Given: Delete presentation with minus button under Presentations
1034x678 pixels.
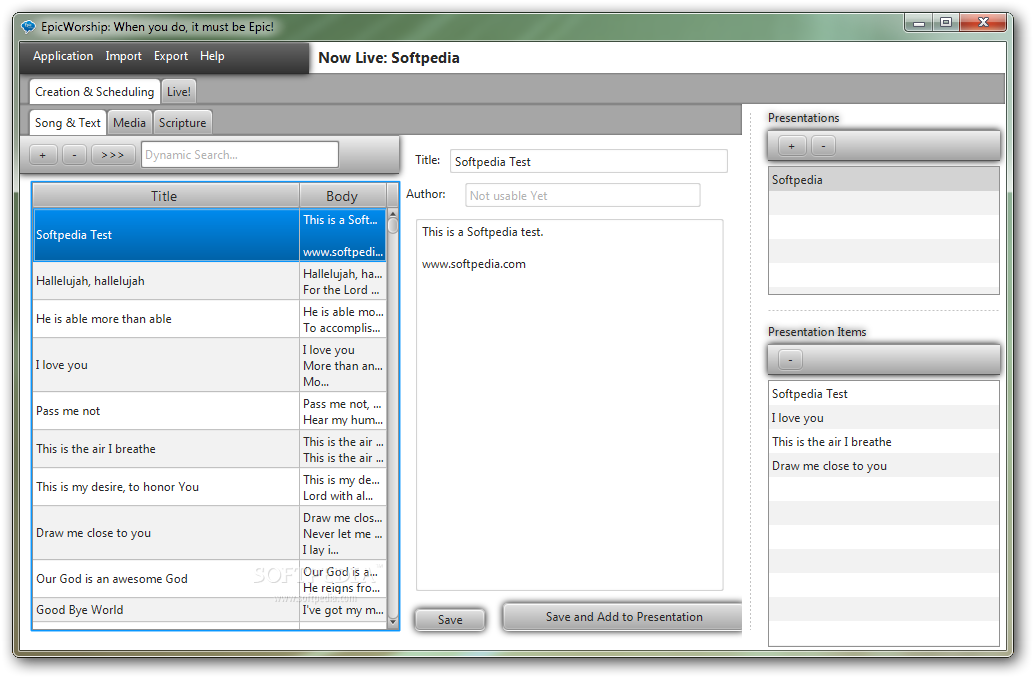Looking at the screenshot, I should 823,146.
